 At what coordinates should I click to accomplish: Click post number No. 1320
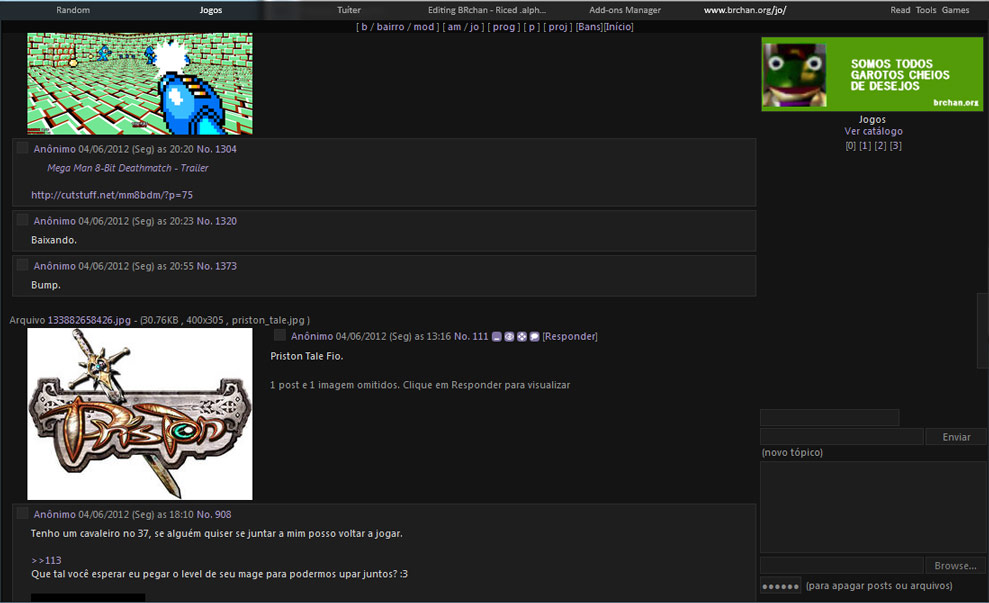click(x=216, y=221)
